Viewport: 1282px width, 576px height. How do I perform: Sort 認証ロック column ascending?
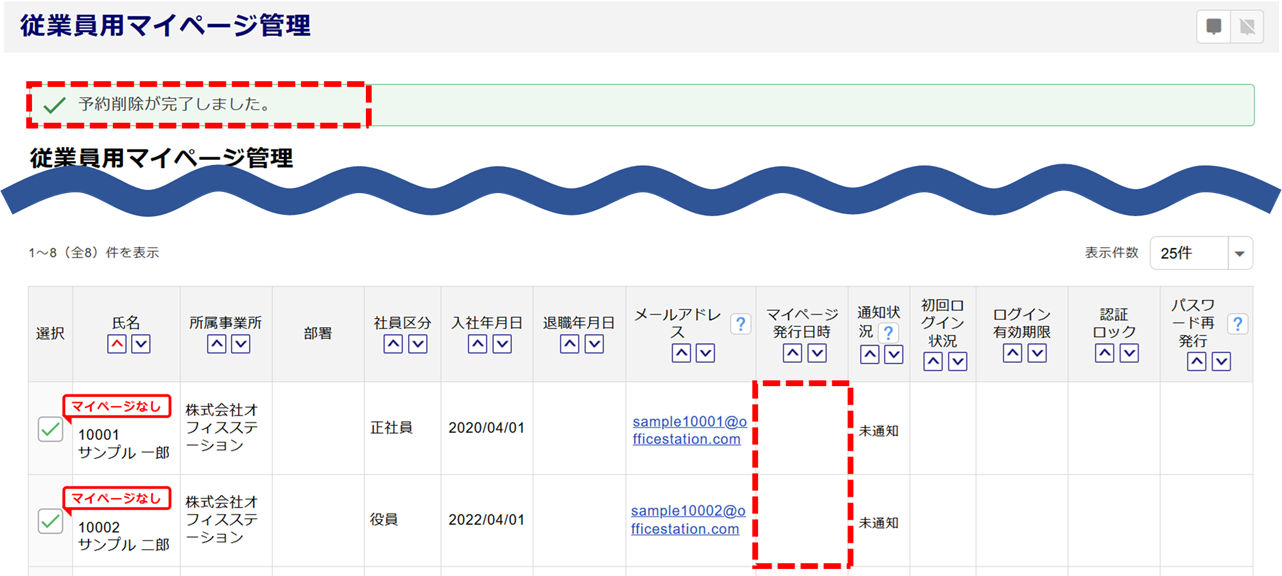pos(1105,353)
